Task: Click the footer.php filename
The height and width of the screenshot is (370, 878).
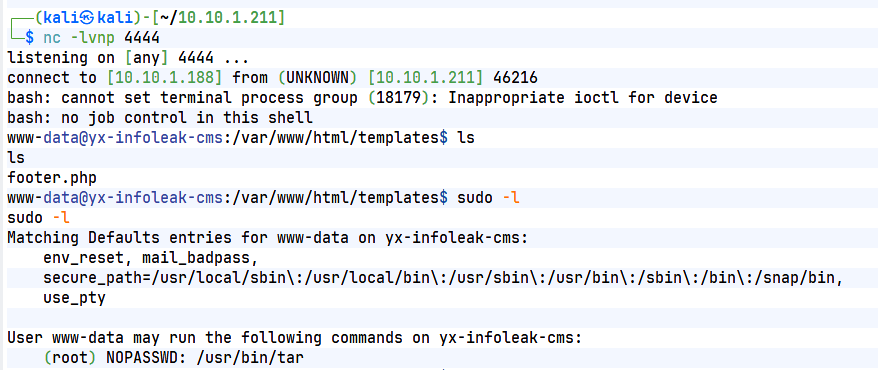Action: 52,179
